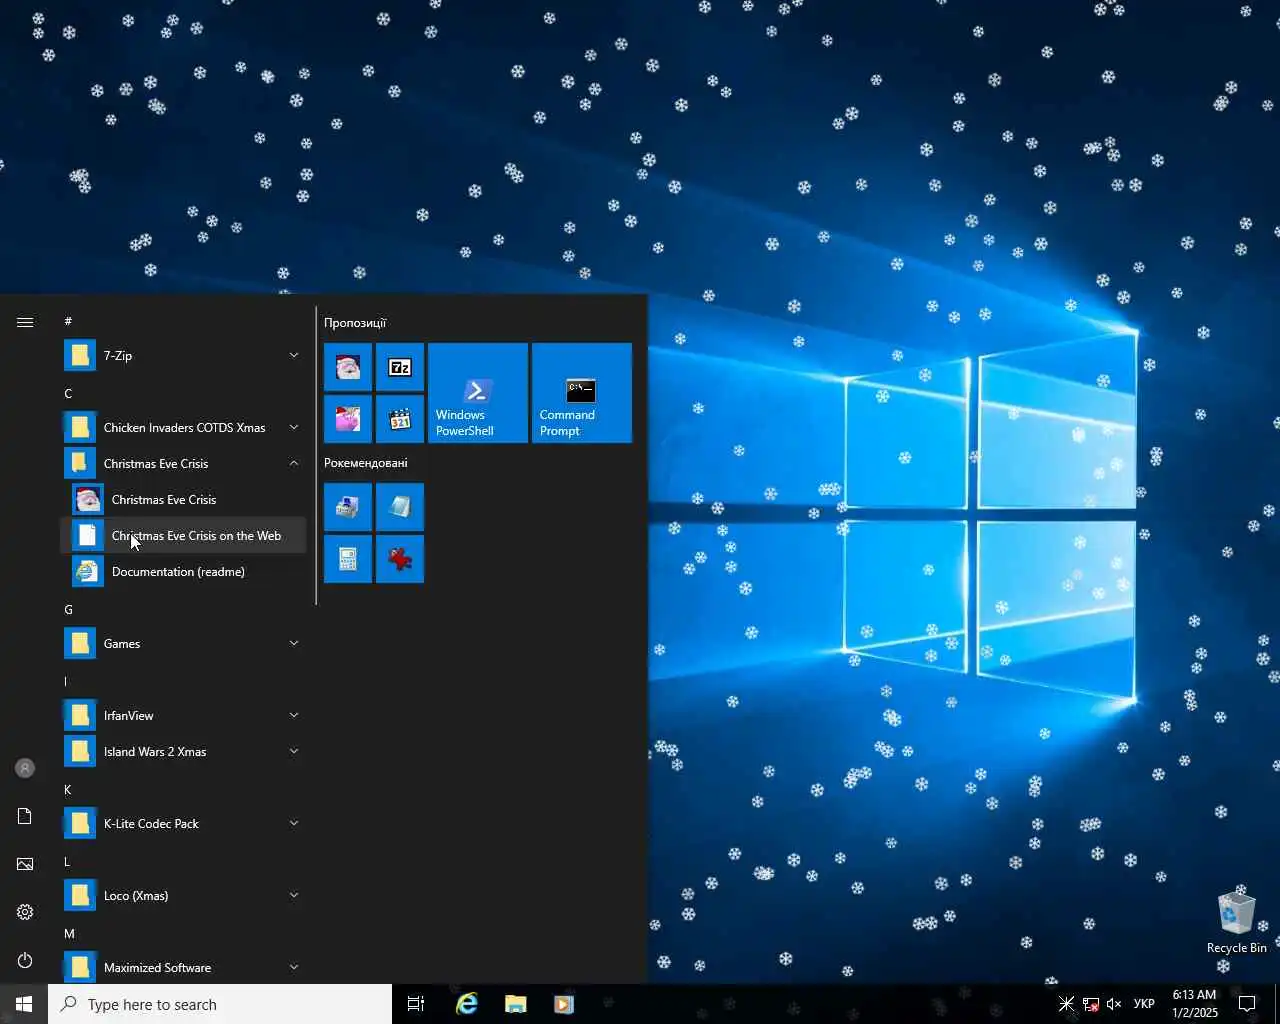Expand the Maximized Software folder
Screen dimensions: 1280x1024
click(x=184, y=967)
